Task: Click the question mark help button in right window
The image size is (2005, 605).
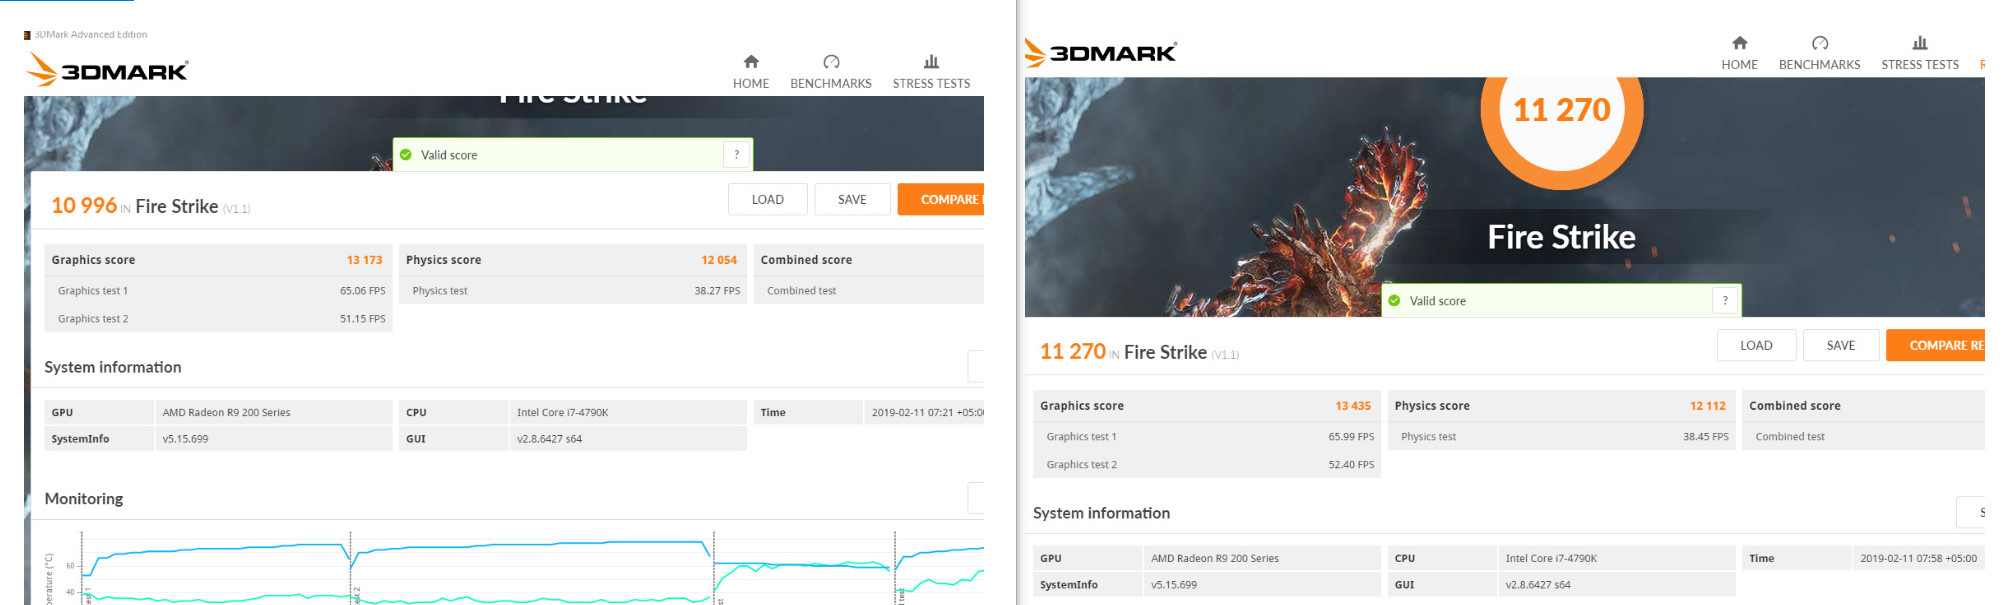Action: coord(1725,301)
